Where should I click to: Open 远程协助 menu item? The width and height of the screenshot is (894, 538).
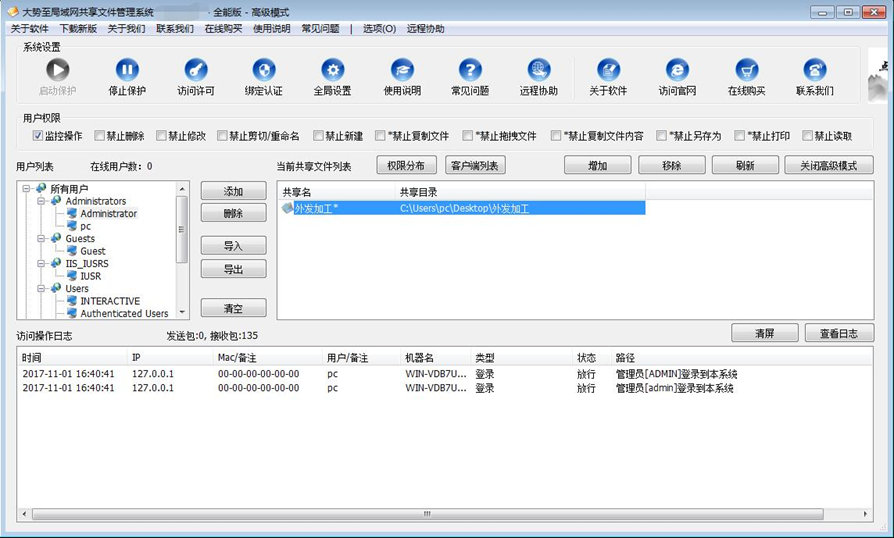pos(425,28)
